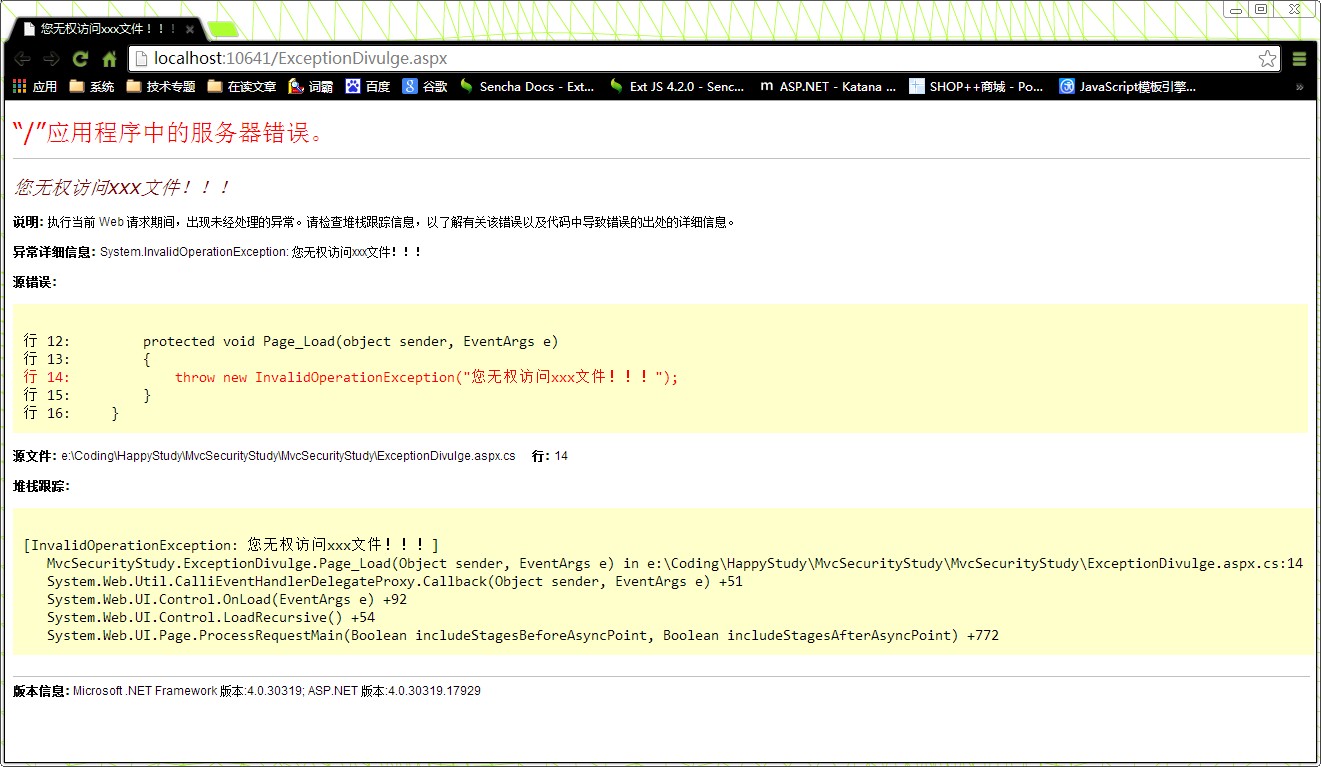
Task: Go to the home page icon
Action: (109, 59)
